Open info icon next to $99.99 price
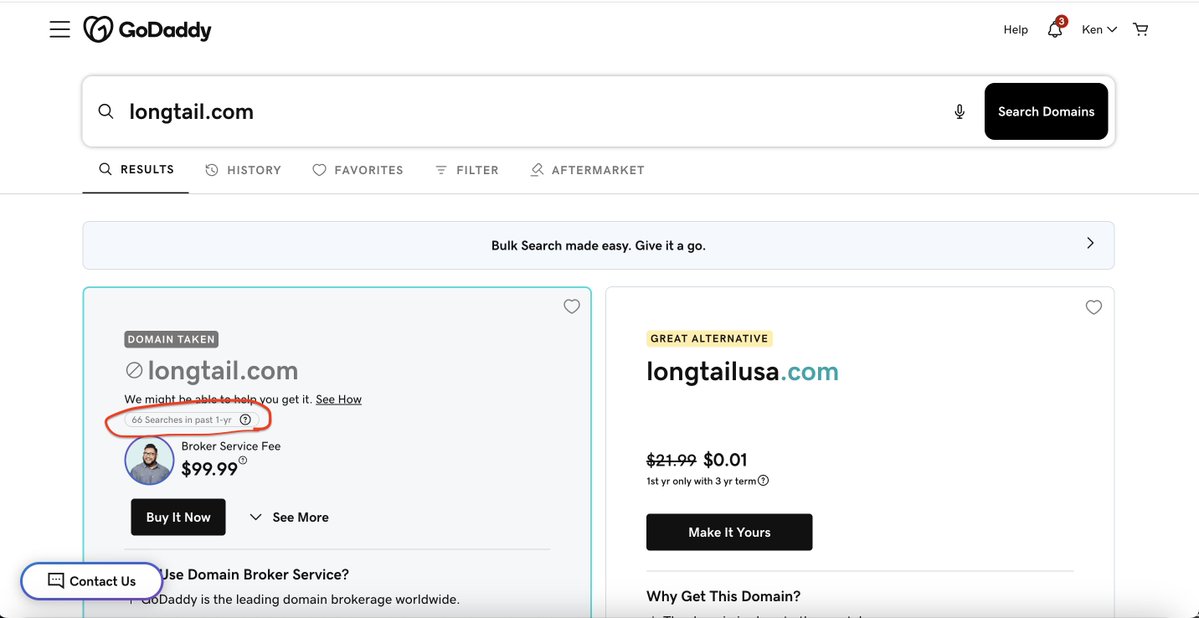 242,460
